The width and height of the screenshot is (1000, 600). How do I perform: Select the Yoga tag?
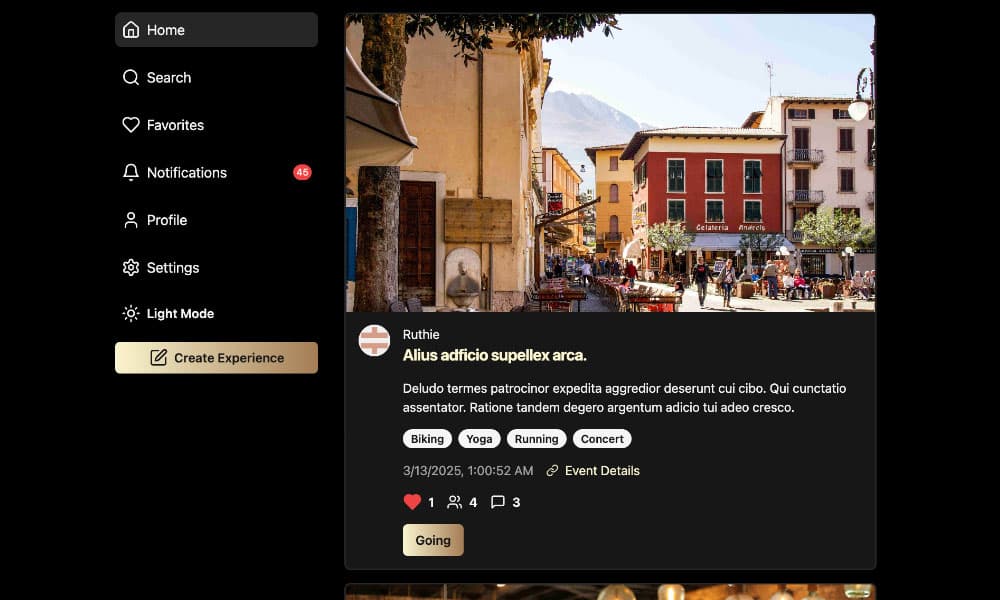point(479,439)
